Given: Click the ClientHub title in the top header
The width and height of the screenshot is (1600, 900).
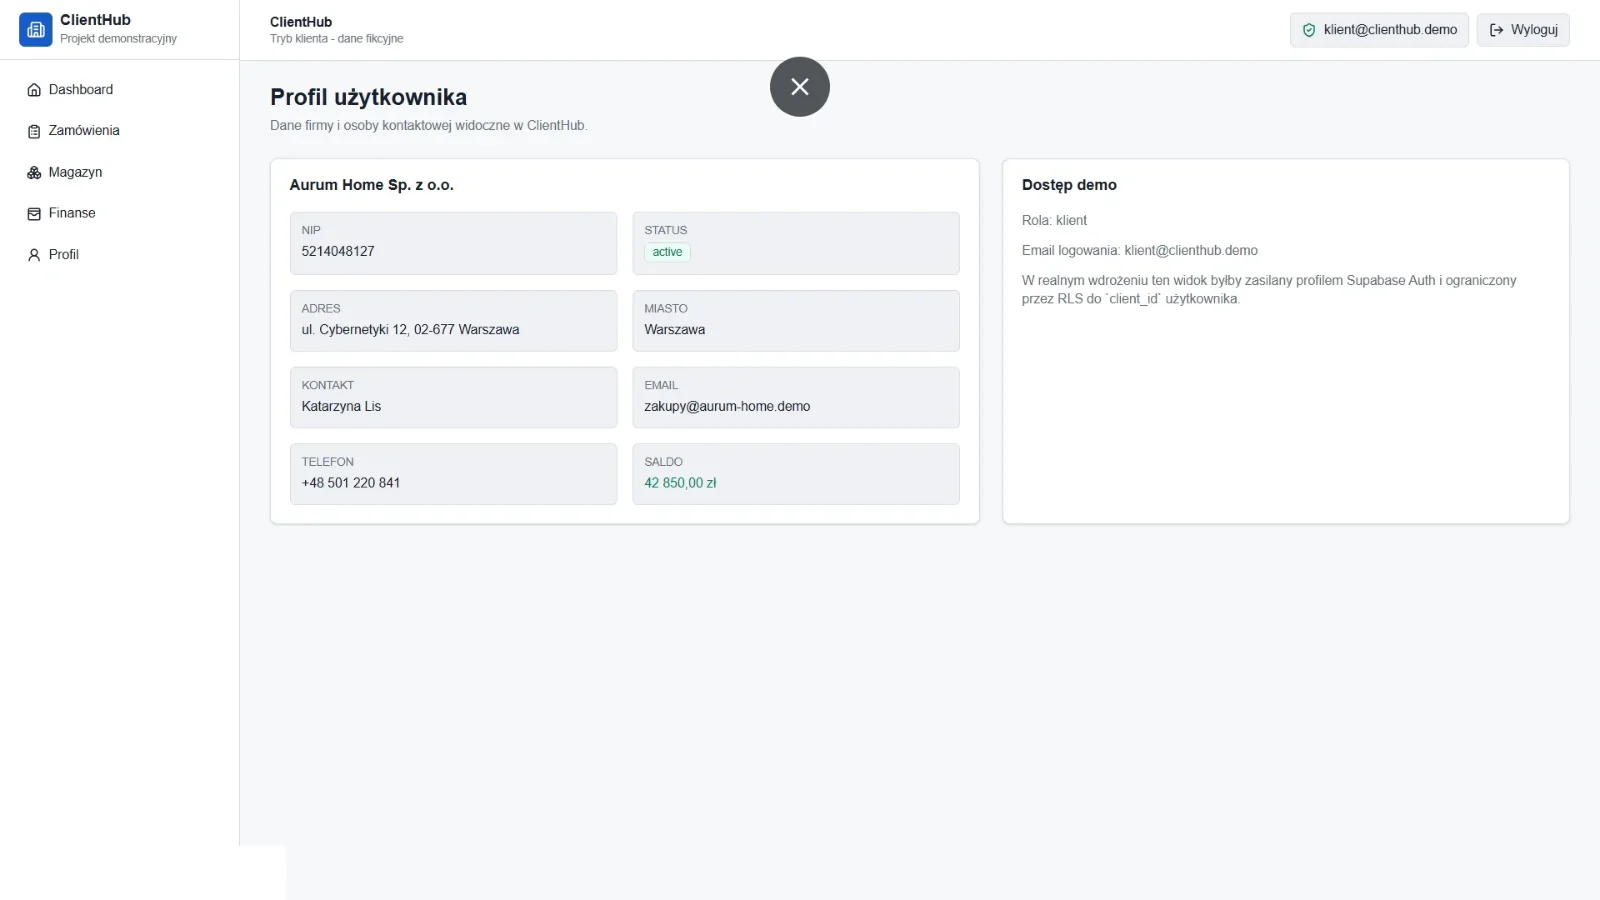Looking at the screenshot, I should [301, 22].
